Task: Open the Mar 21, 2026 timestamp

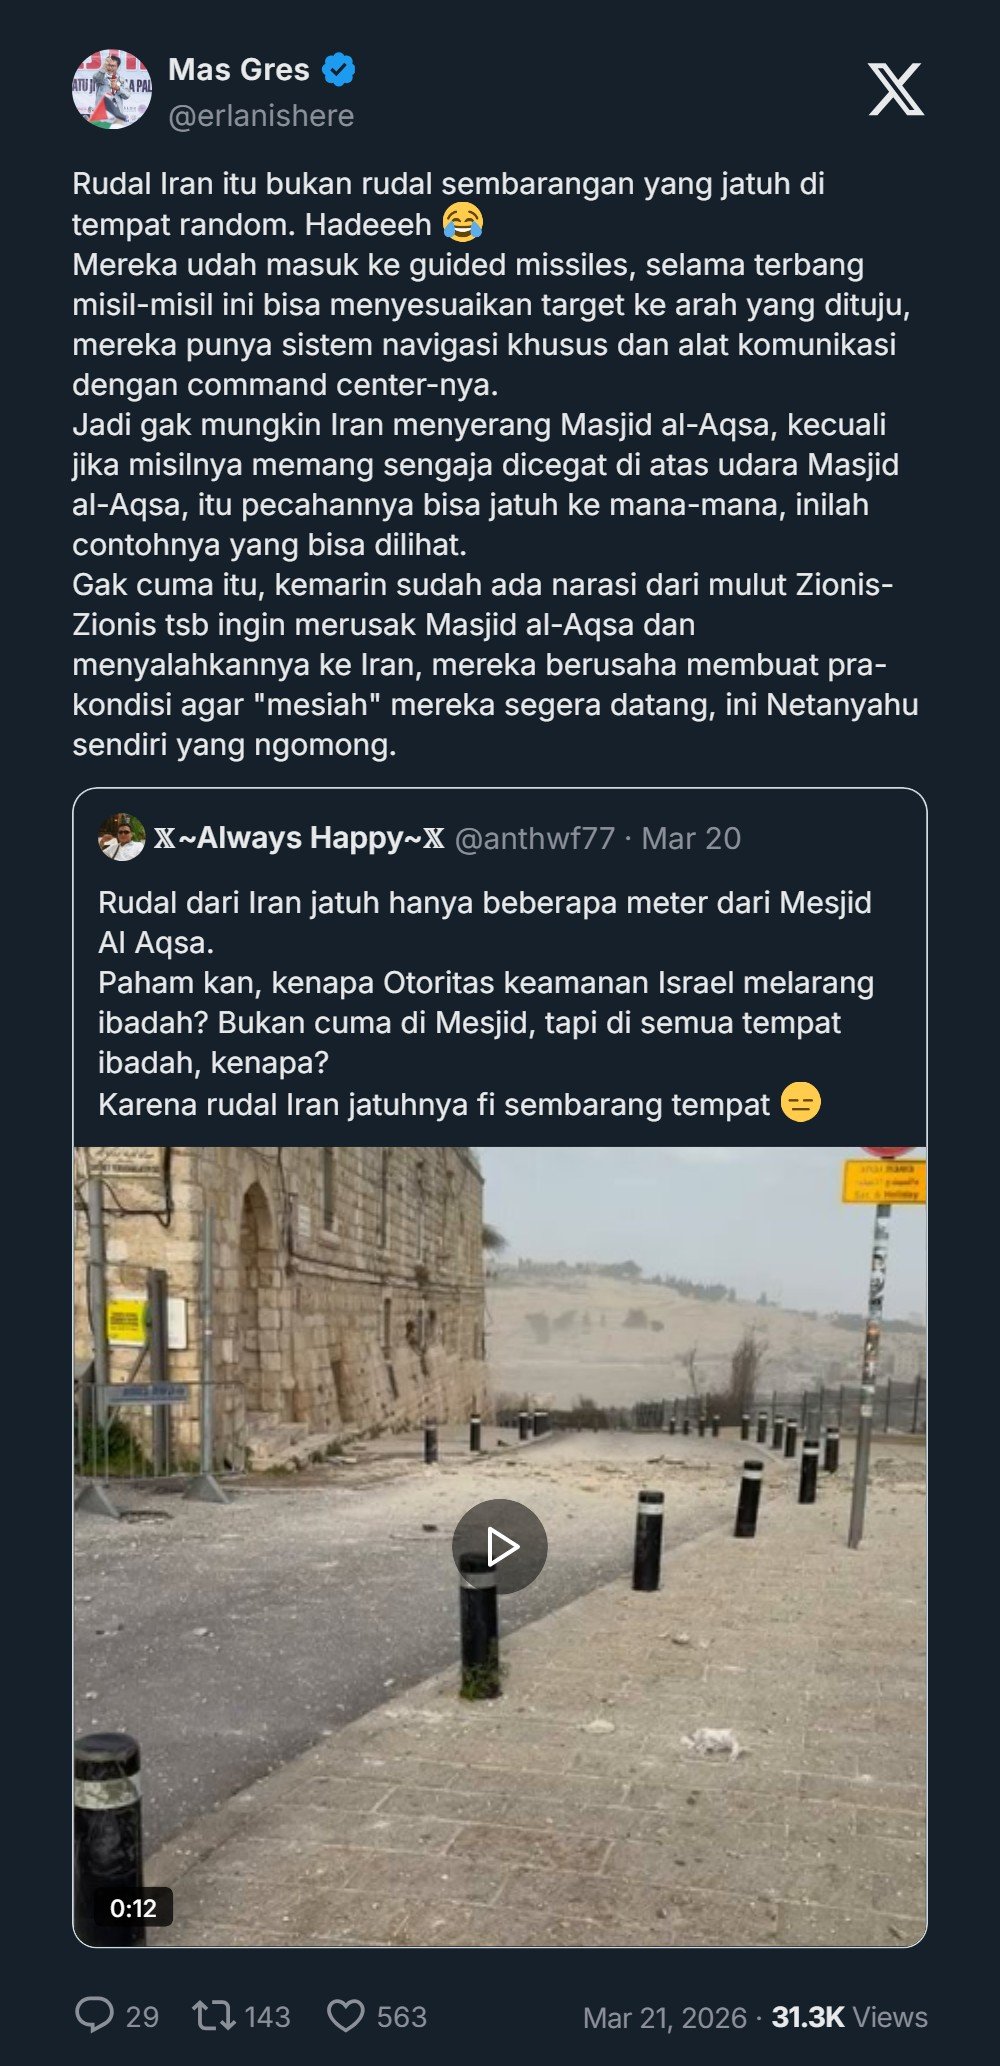Action: (665, 2017)
